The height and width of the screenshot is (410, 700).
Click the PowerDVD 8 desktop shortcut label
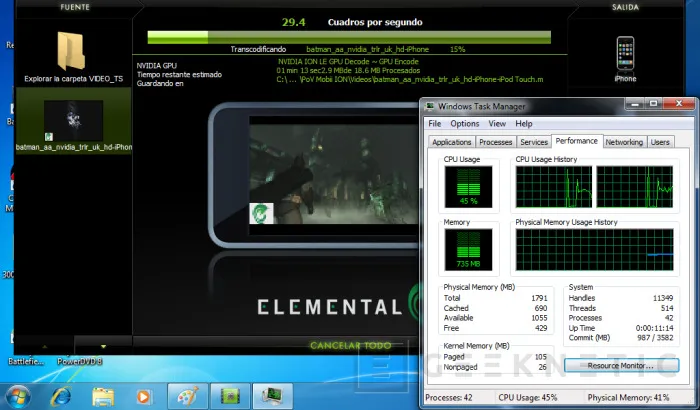pyautogui.click(x=80, y=361)
